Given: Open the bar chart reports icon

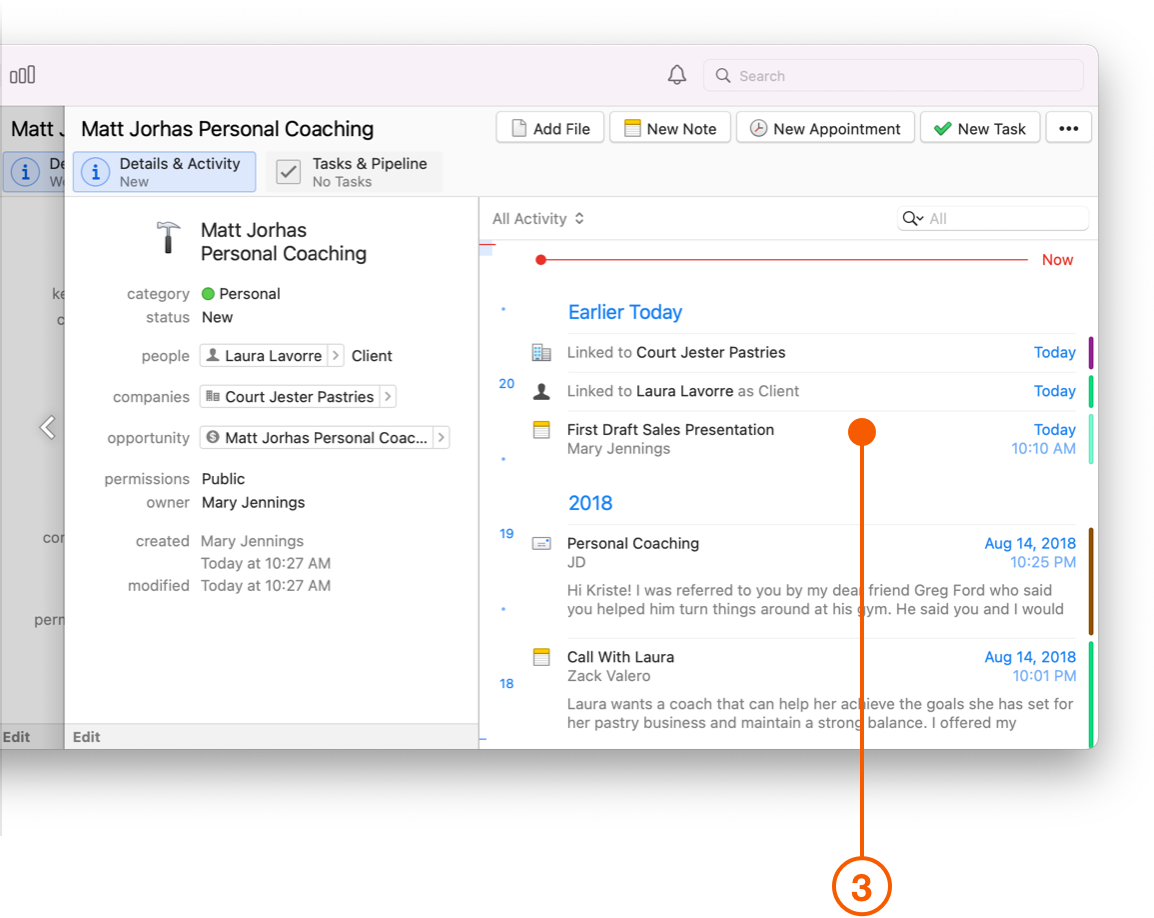Looking at the screenshot, I should coord(22,75).
